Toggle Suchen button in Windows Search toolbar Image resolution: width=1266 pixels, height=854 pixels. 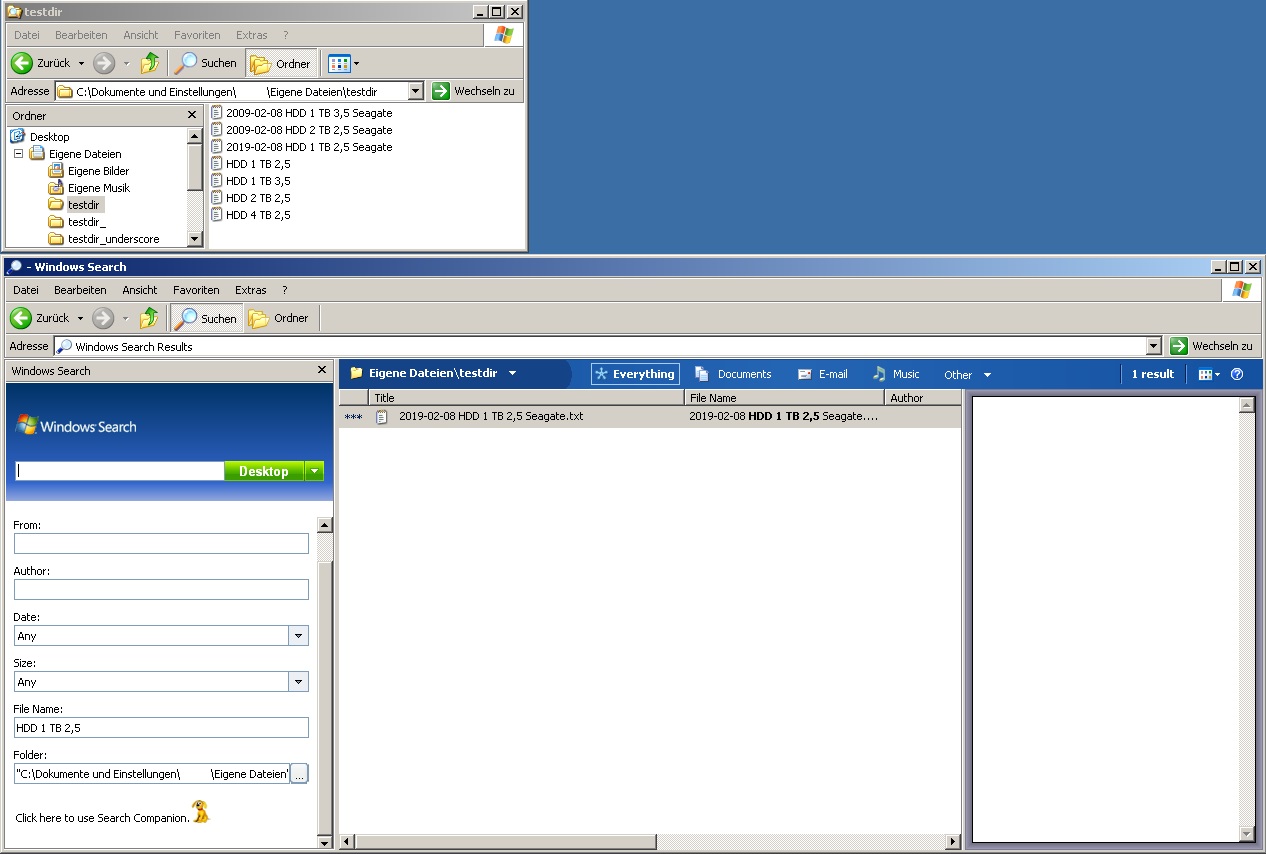coord(206,318)
